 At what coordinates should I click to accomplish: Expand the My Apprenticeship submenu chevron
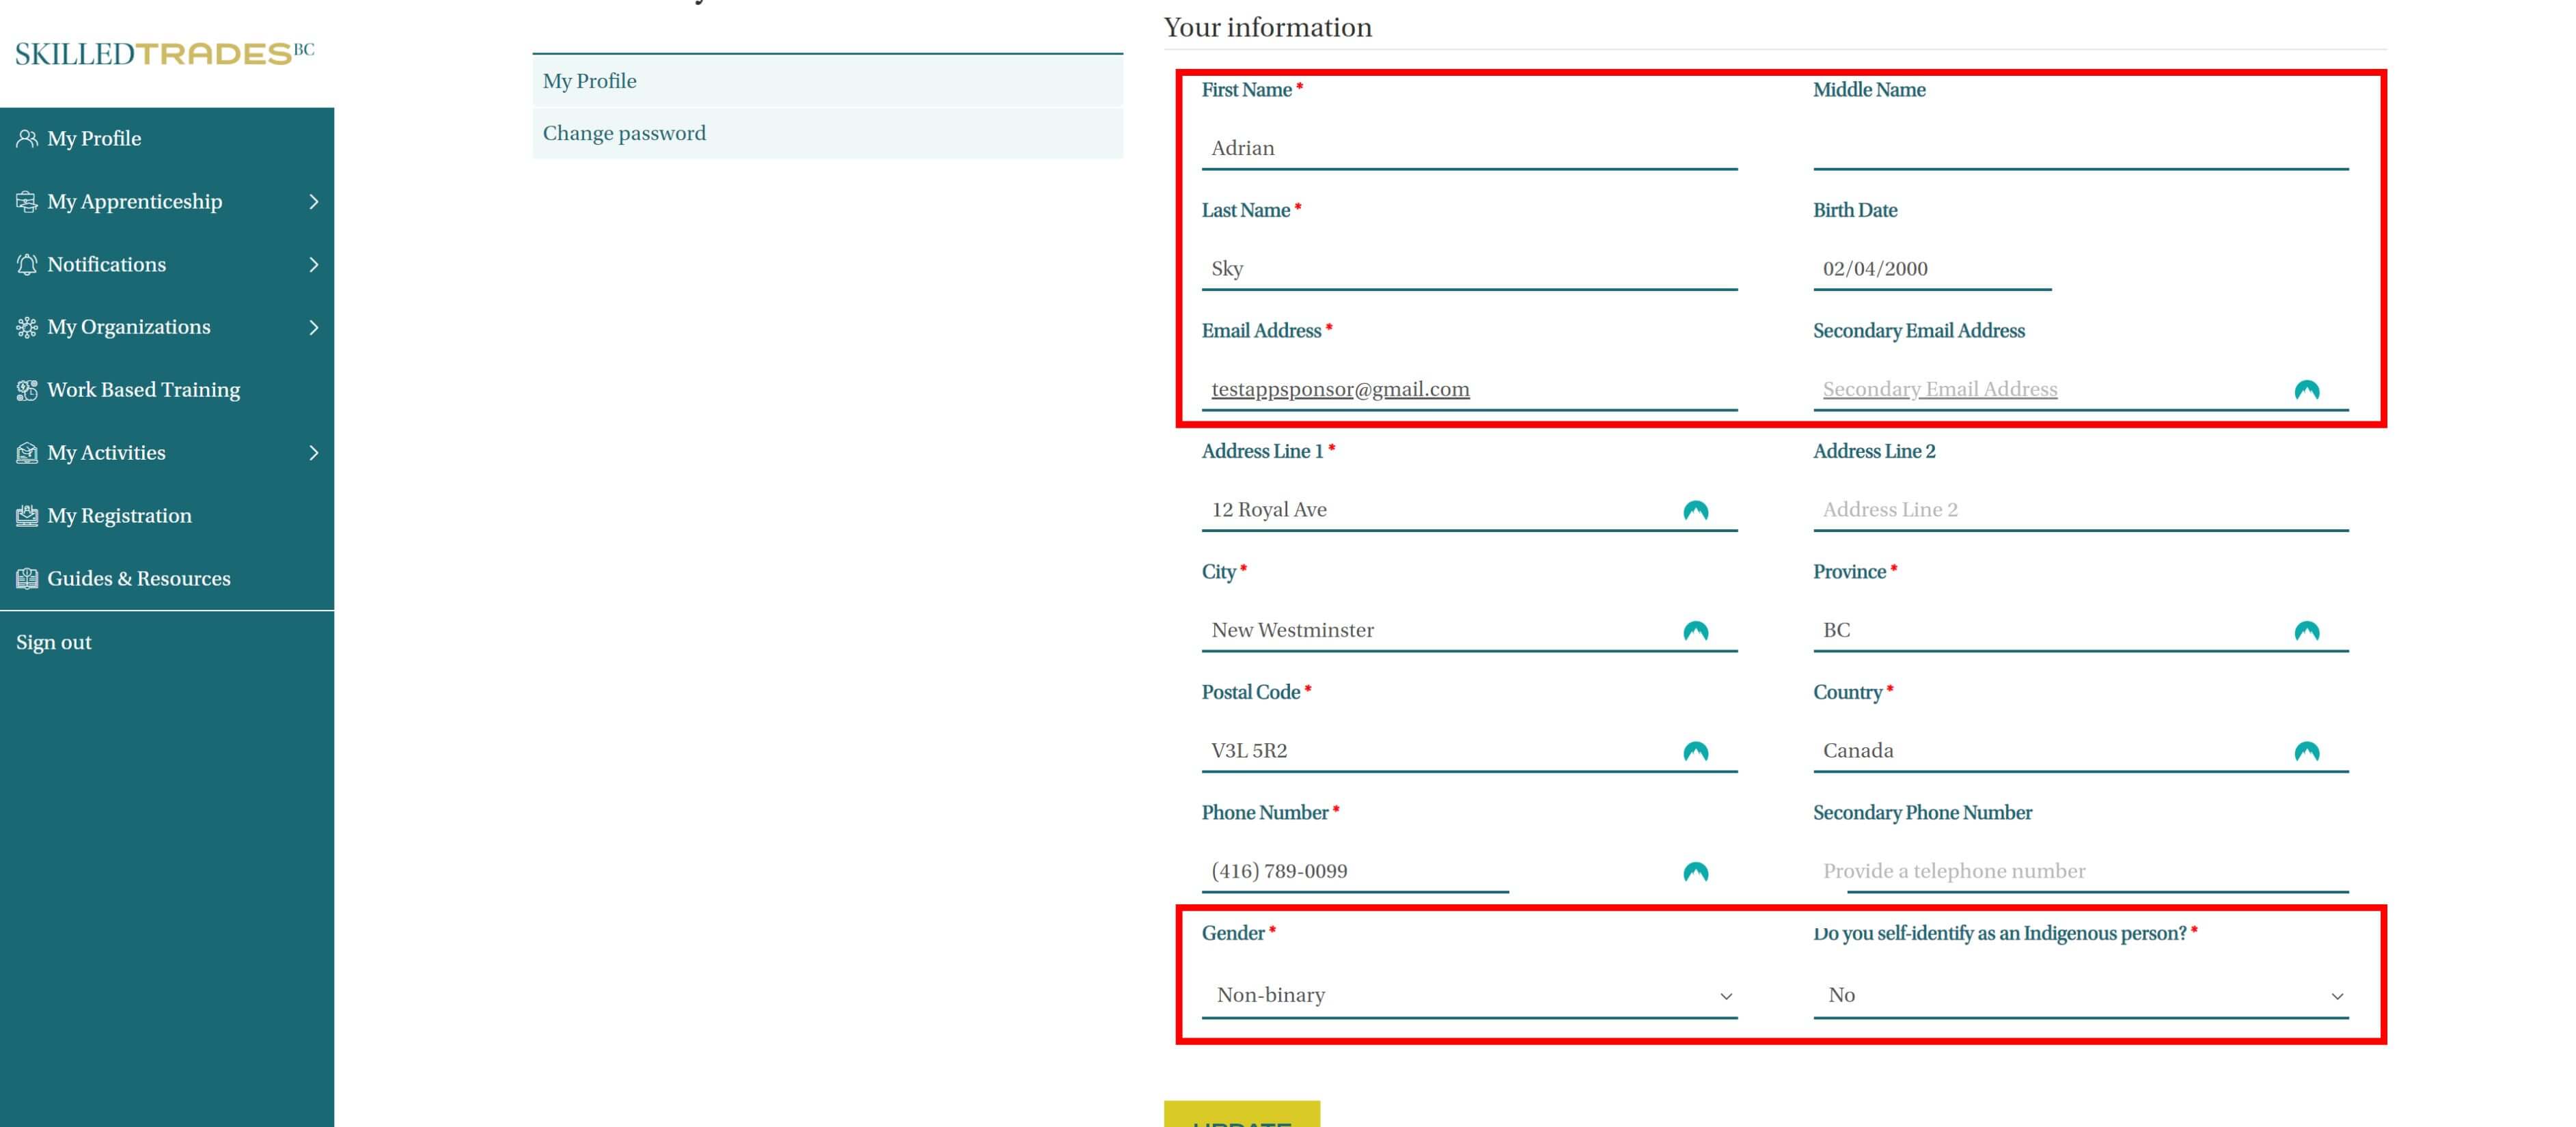(314, 202)
